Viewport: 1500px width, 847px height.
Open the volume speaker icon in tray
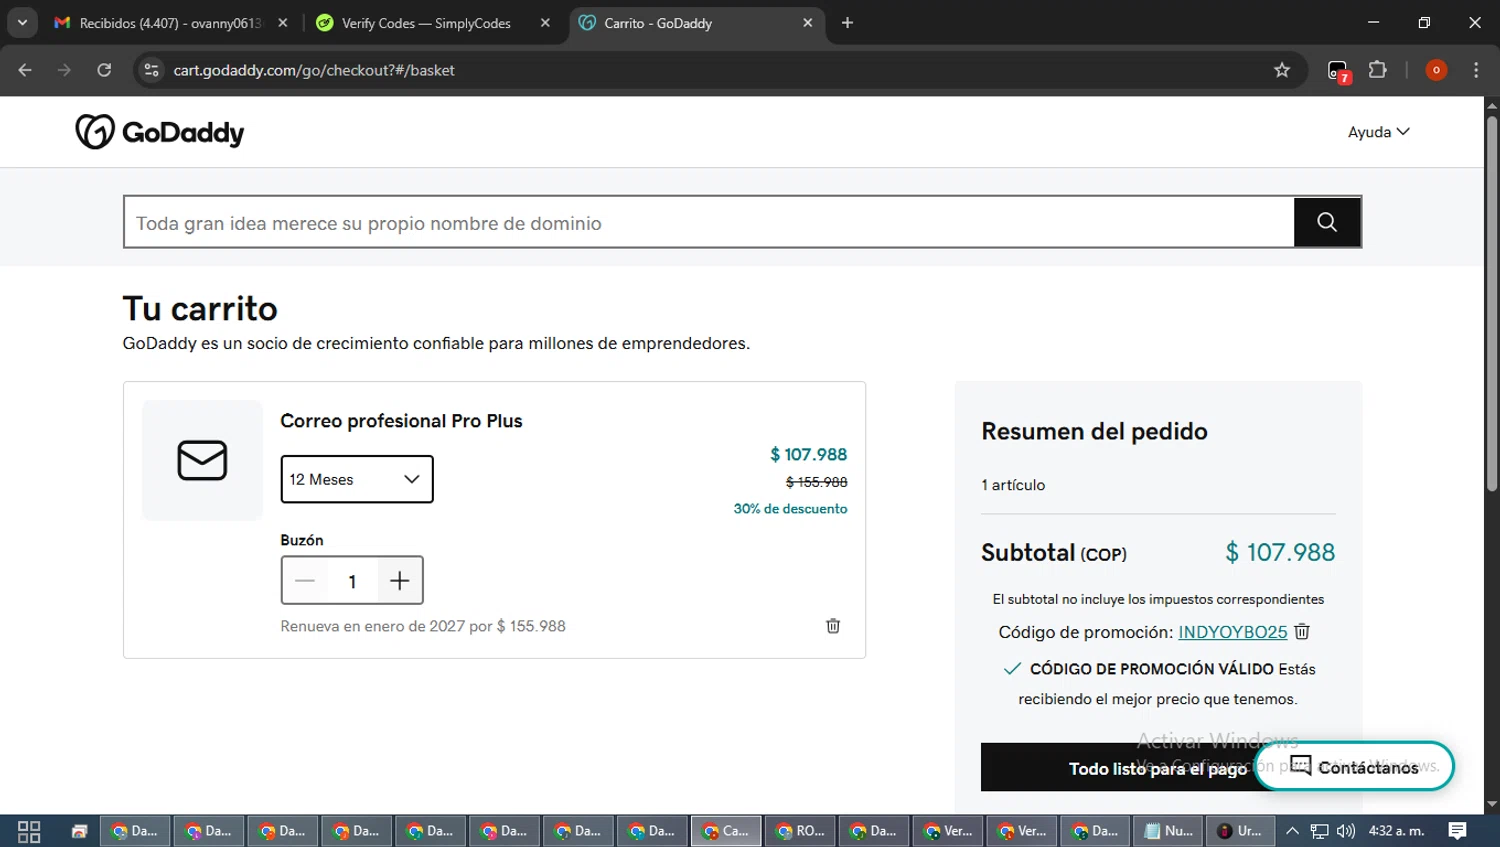1346,831
